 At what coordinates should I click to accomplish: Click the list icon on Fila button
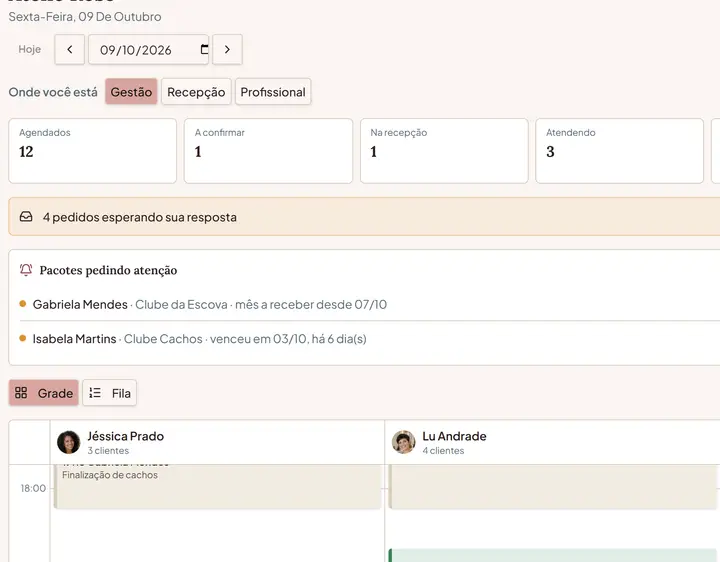click(95, 393)
